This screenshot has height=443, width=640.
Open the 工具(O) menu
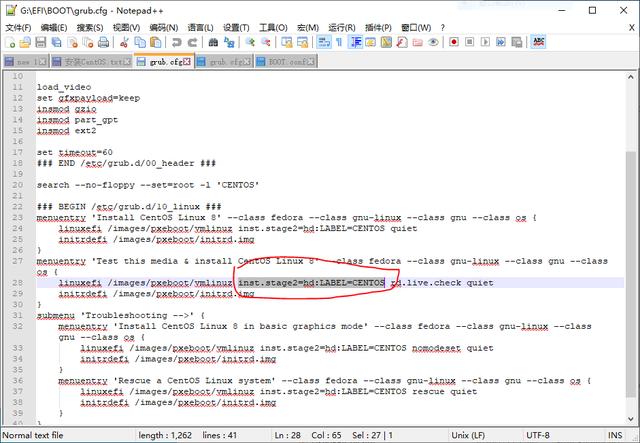[x=273, y=28]
